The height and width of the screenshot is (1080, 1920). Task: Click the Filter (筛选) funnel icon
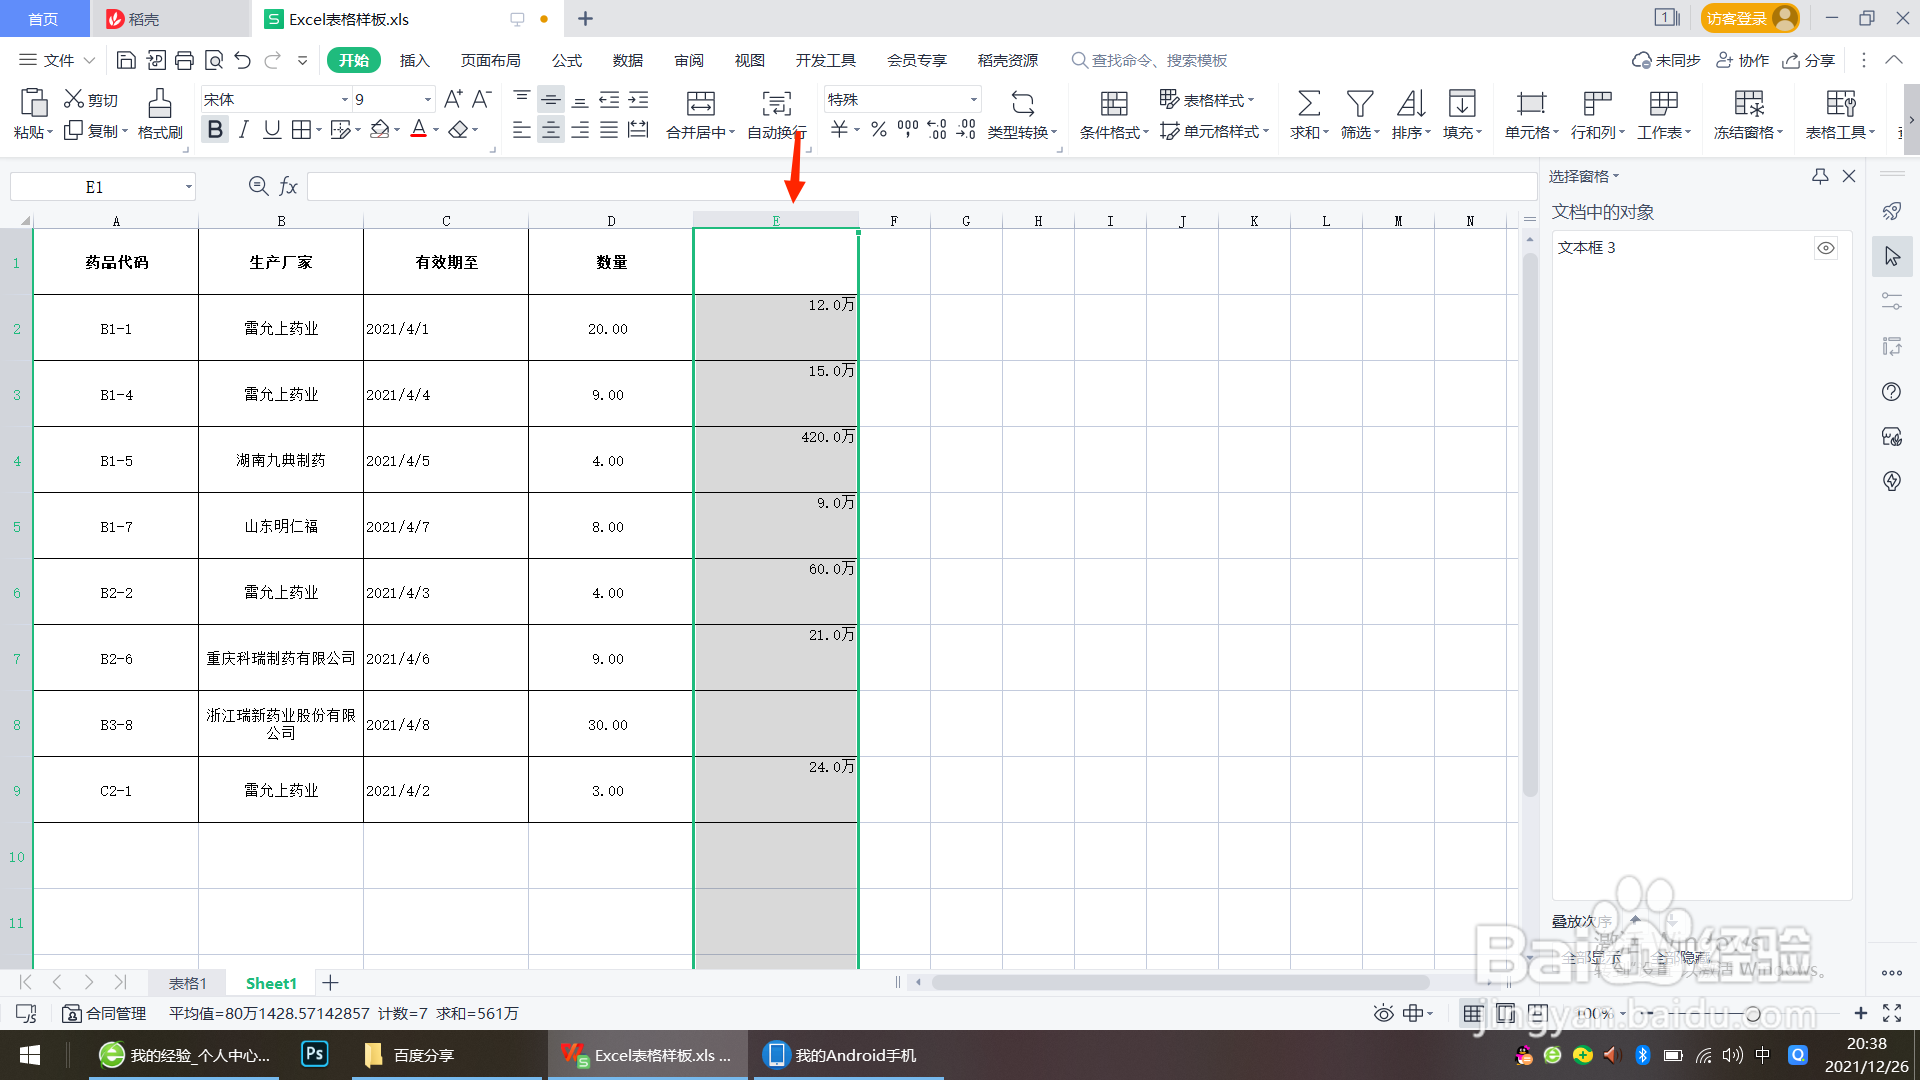coord(1359,104)
